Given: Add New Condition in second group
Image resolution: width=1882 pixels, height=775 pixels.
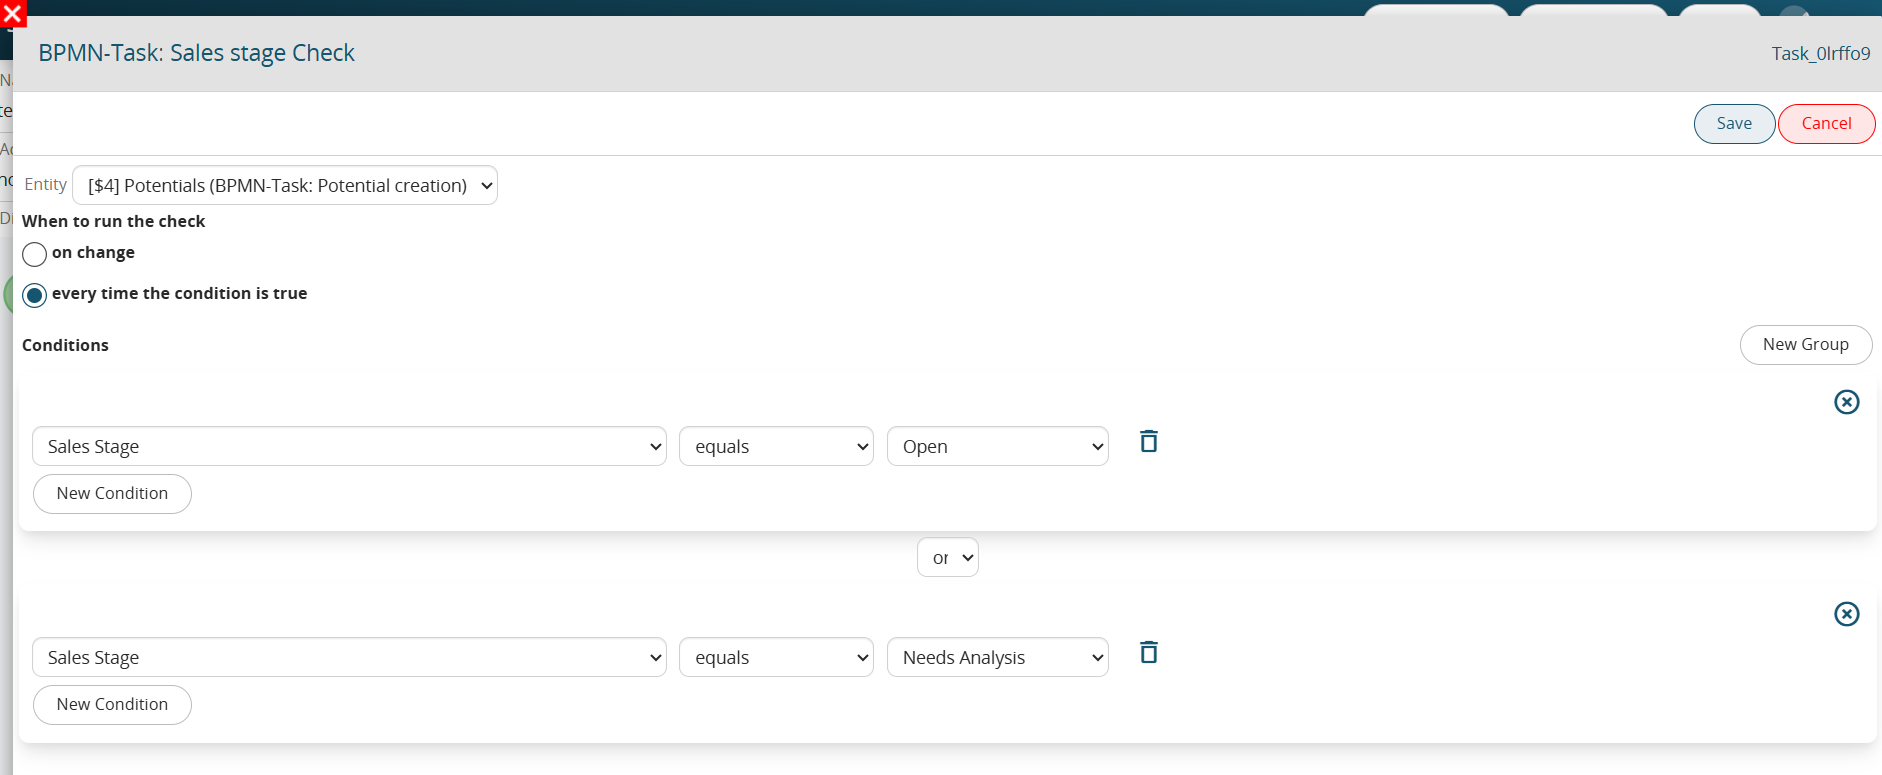Looking at the screenshot, I should (x=112, y=705).
